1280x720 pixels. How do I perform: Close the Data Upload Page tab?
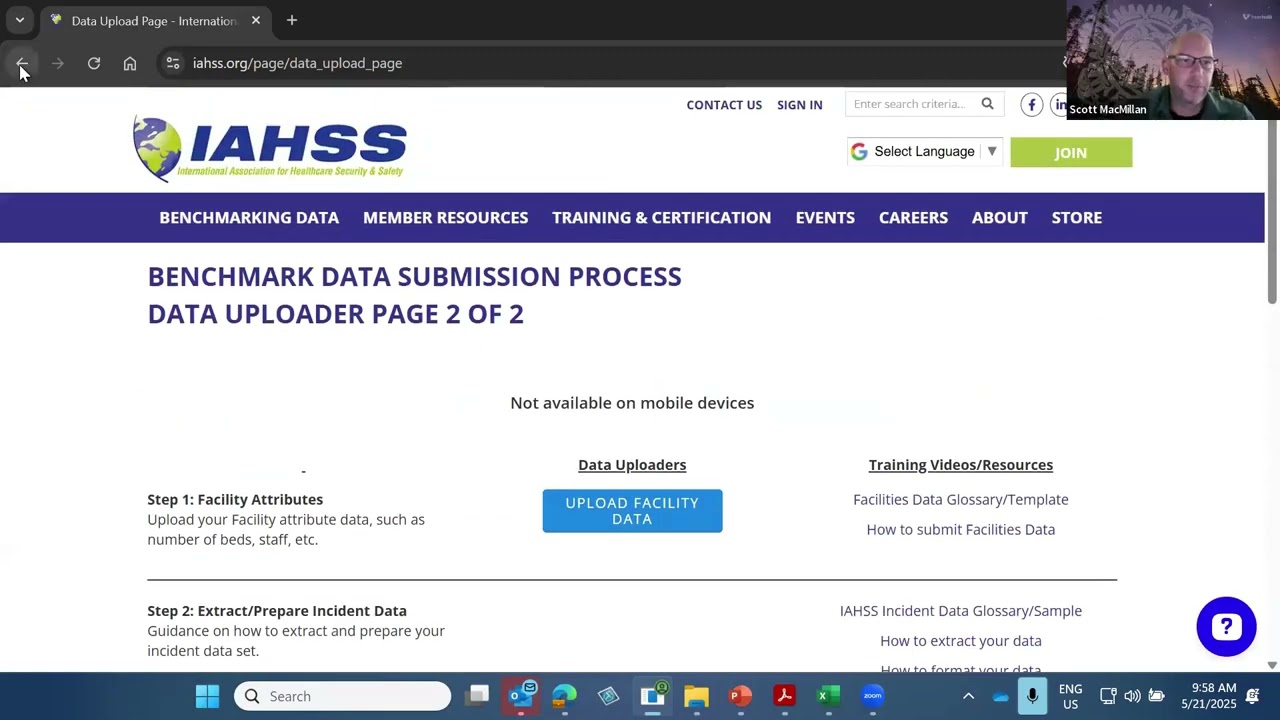click(x=256, y=20)
